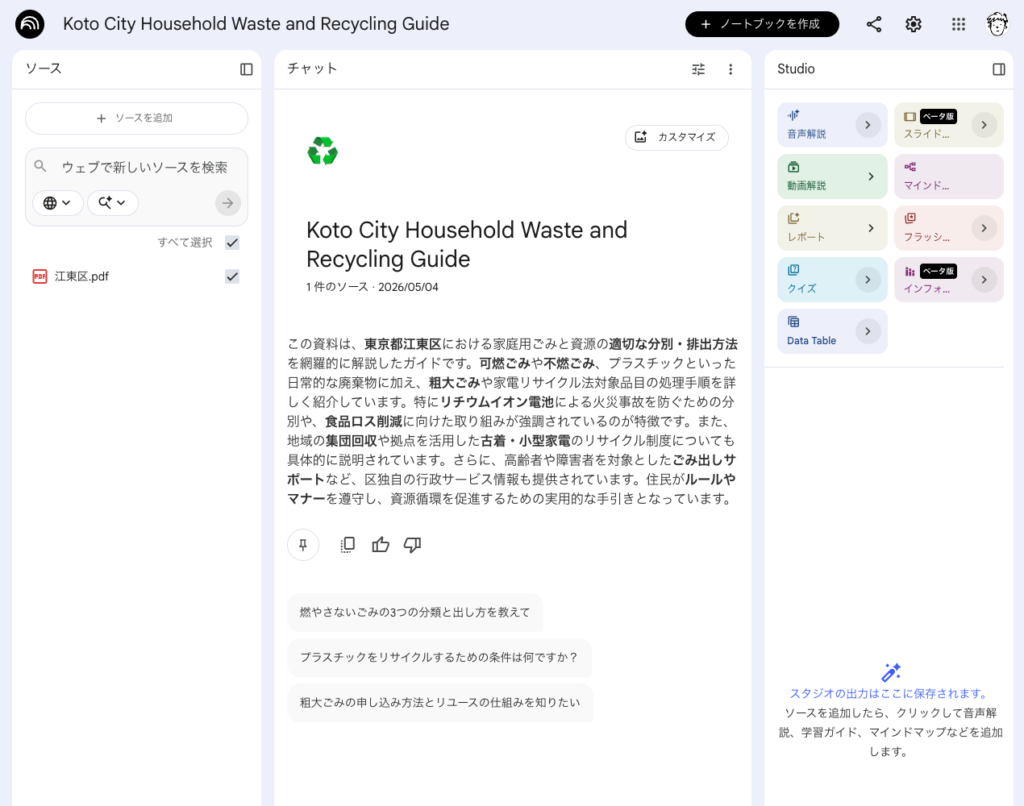Click the スタジオの出力はここに保存されます text

[891, 694]
